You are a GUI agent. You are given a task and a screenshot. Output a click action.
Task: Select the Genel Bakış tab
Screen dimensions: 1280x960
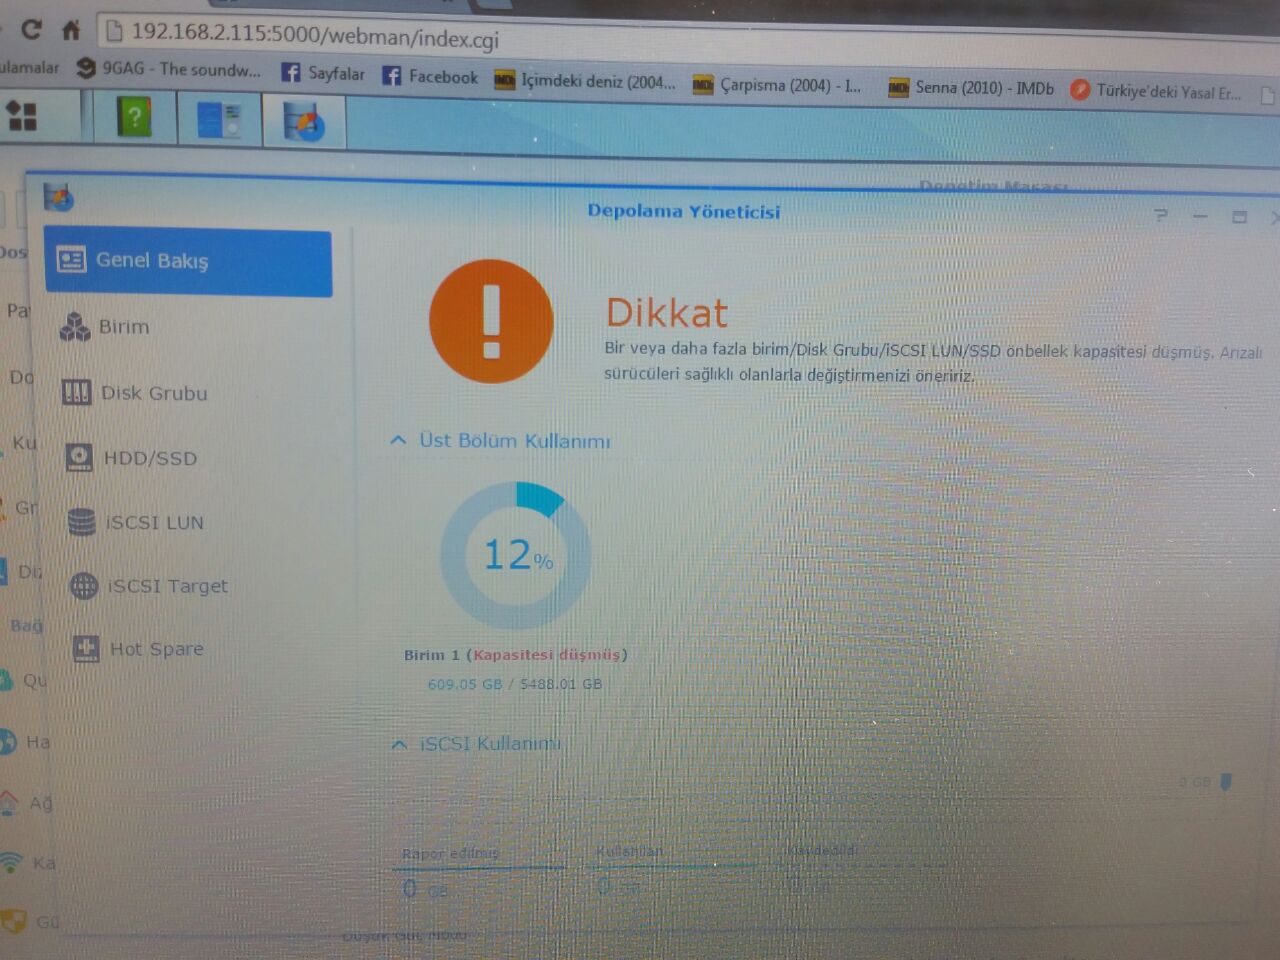tap(187, 261)
